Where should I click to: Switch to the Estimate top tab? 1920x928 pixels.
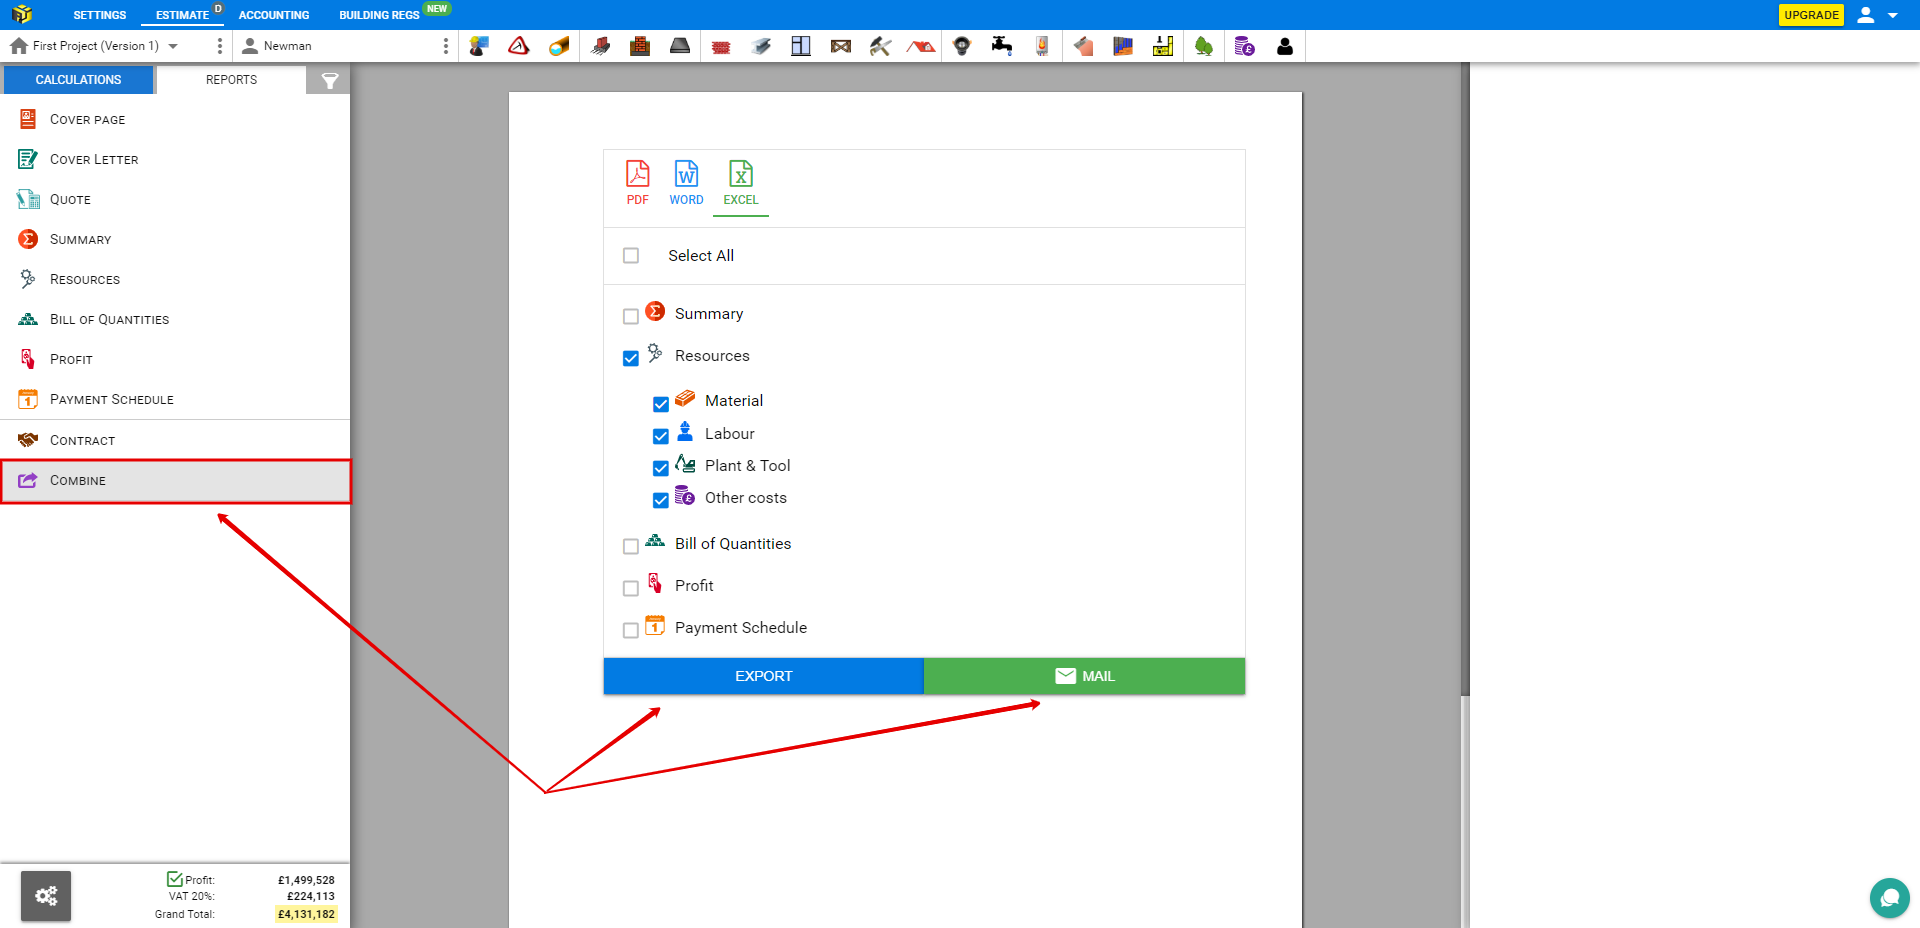point(182,15)
